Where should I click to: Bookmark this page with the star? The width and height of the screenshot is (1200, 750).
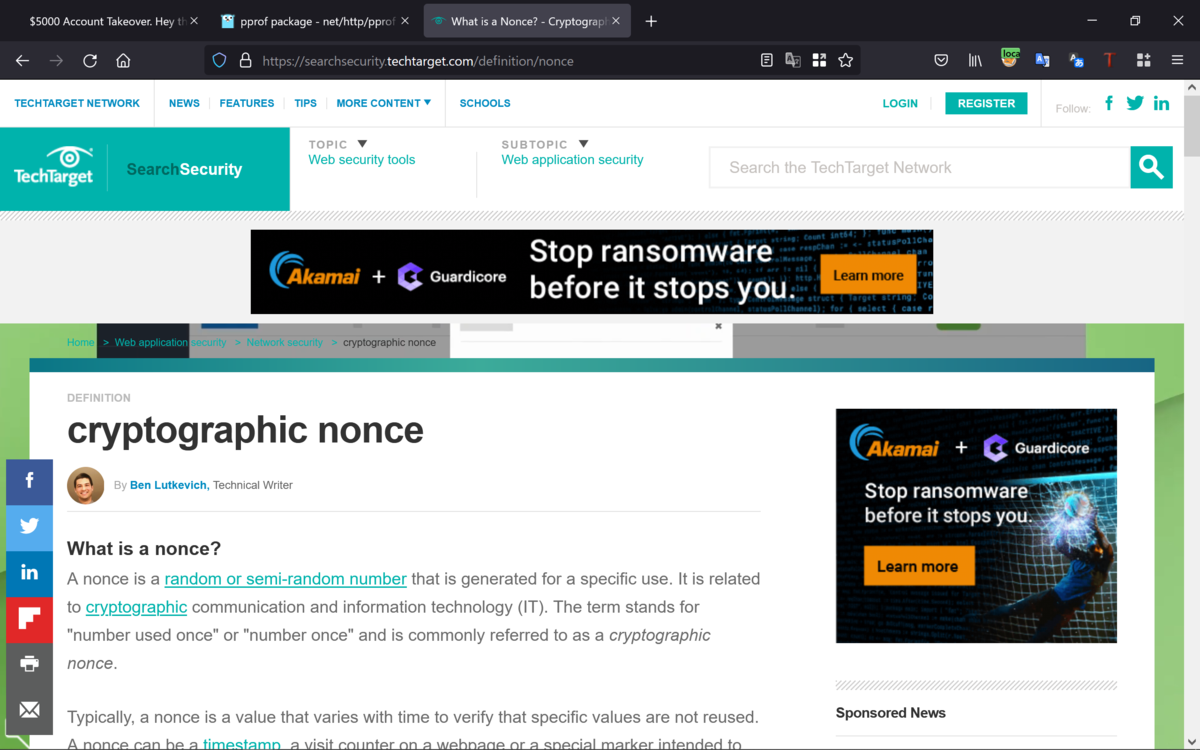pos(846,60)
